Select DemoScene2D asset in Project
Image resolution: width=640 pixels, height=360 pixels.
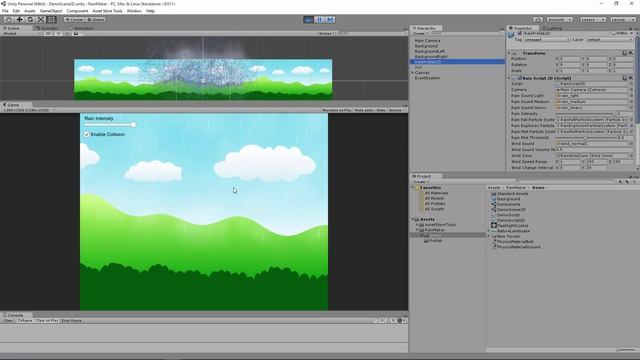pyautogui.click(x=511, y=210)
